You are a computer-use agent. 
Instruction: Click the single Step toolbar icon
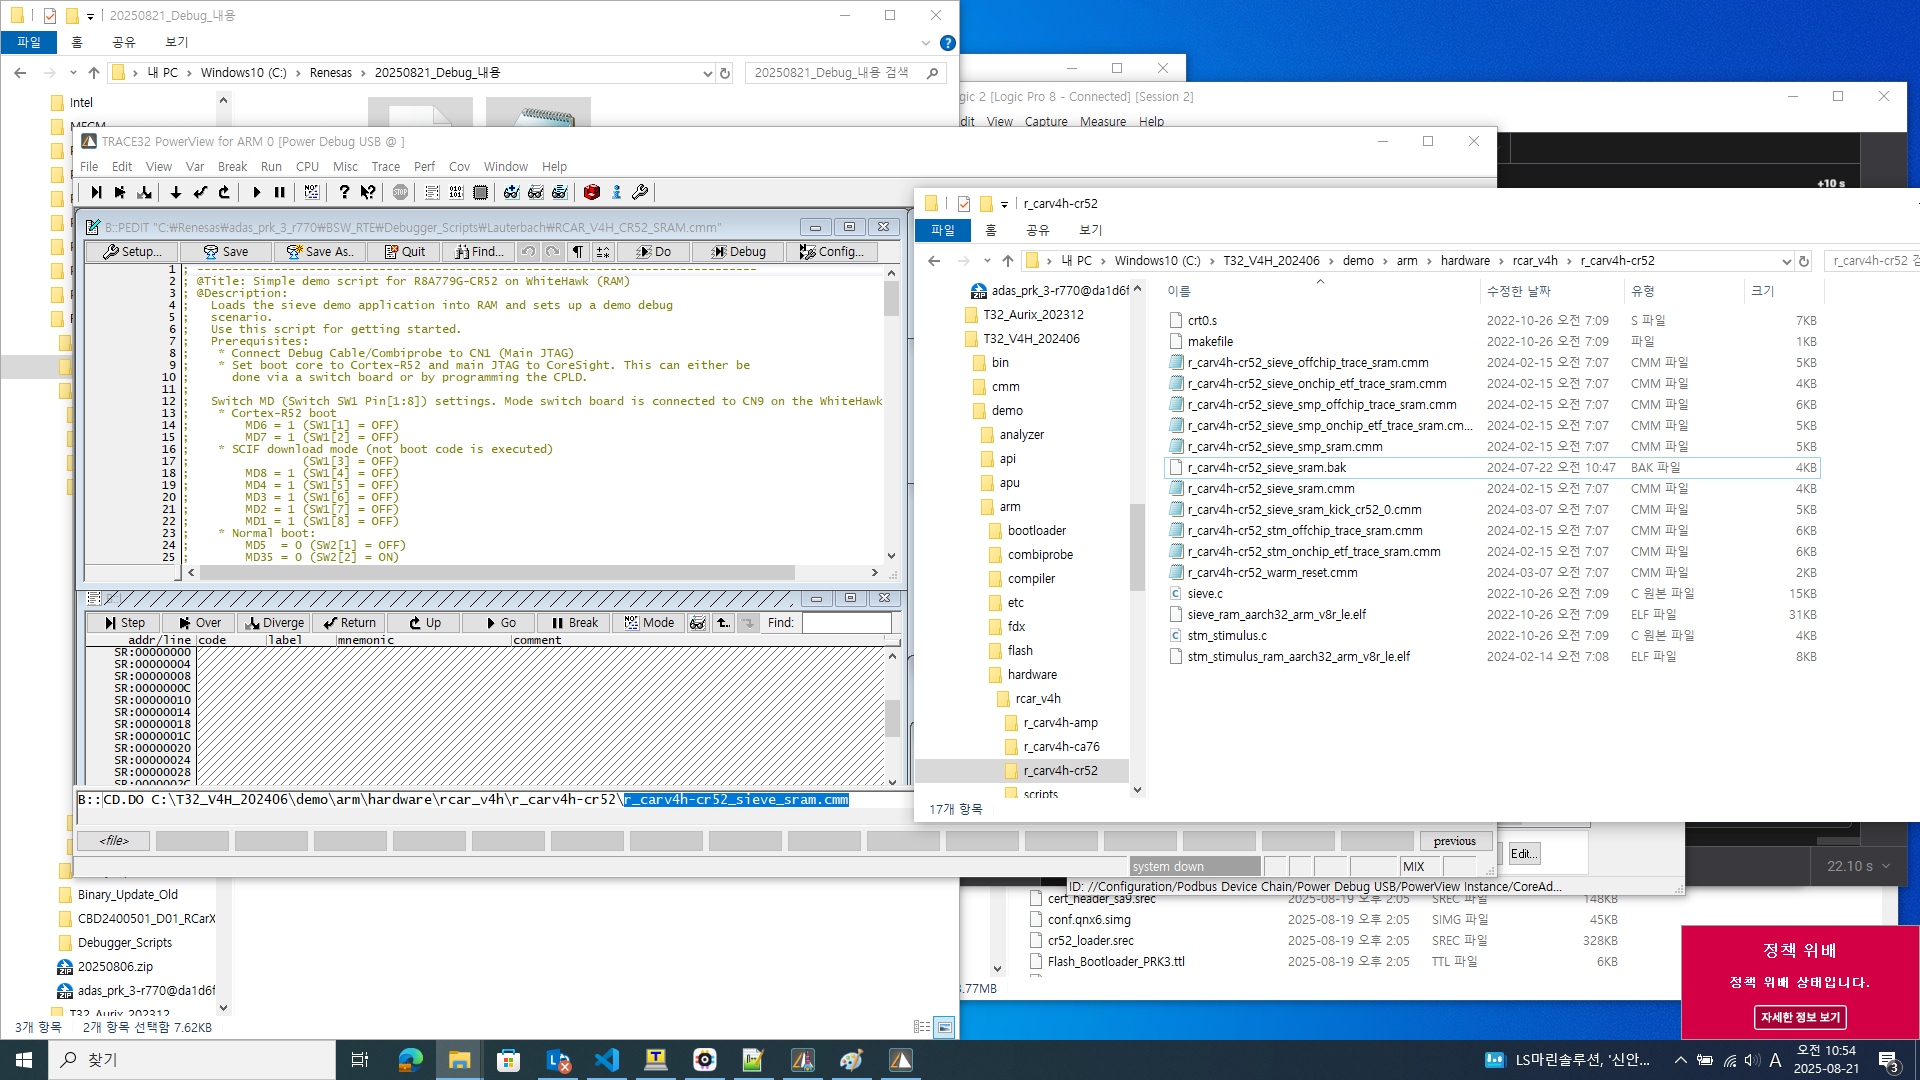[x=96, y=192]
